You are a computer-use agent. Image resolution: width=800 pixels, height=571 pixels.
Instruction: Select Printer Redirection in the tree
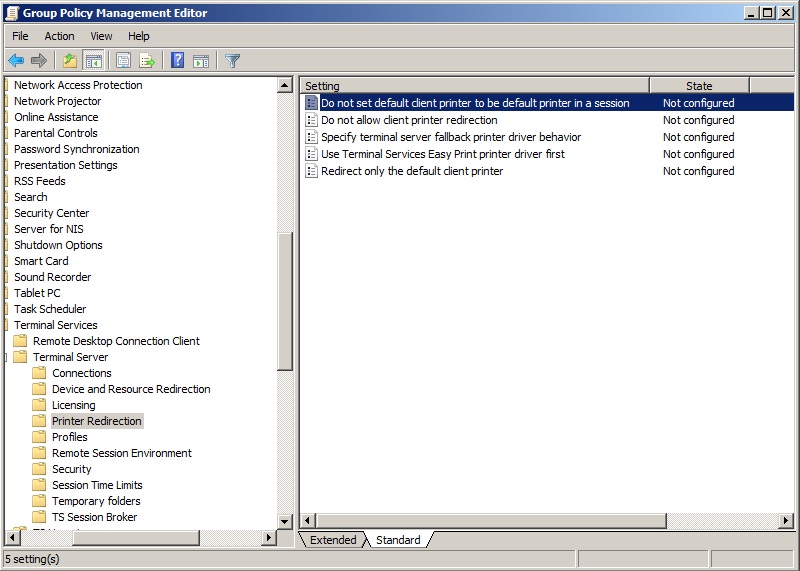[96, 421]
